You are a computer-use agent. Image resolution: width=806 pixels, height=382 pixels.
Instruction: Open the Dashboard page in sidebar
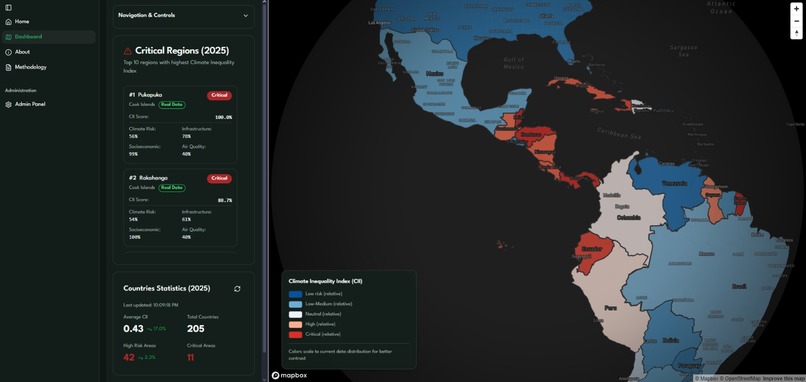point(49,37)
